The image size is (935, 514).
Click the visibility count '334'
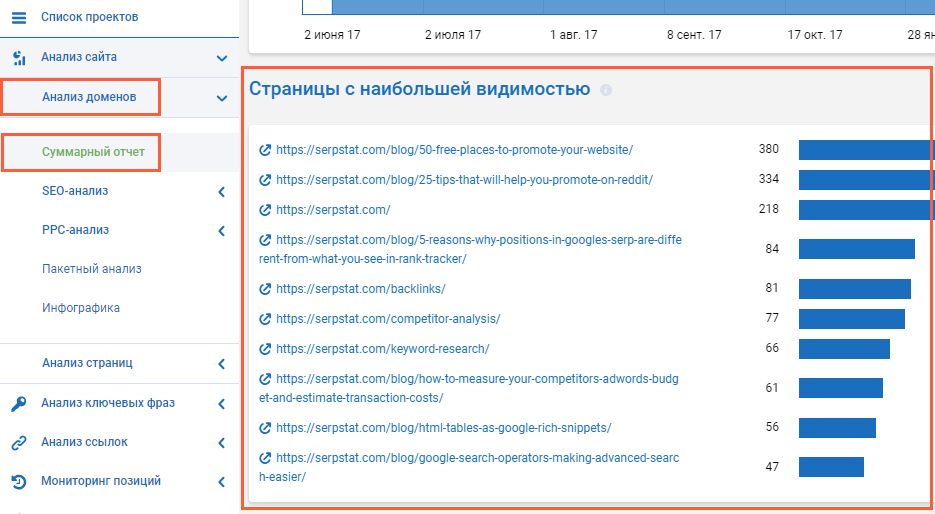pos(769,179)
